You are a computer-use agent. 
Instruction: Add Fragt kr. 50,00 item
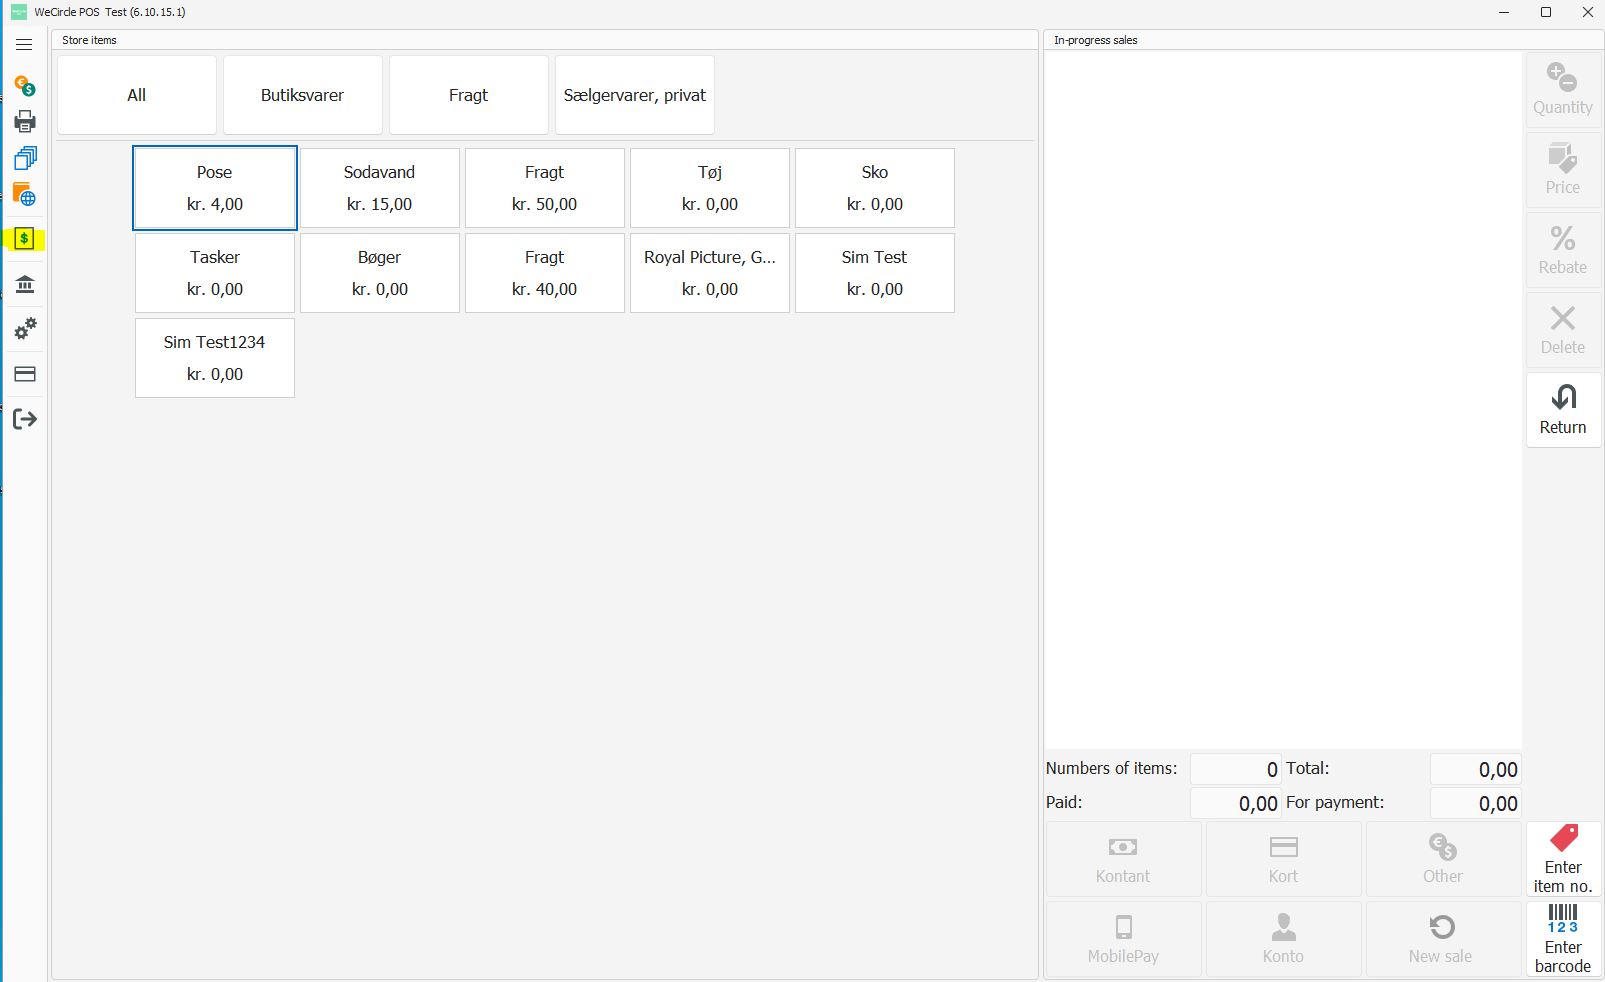click(x=545, y=188)
